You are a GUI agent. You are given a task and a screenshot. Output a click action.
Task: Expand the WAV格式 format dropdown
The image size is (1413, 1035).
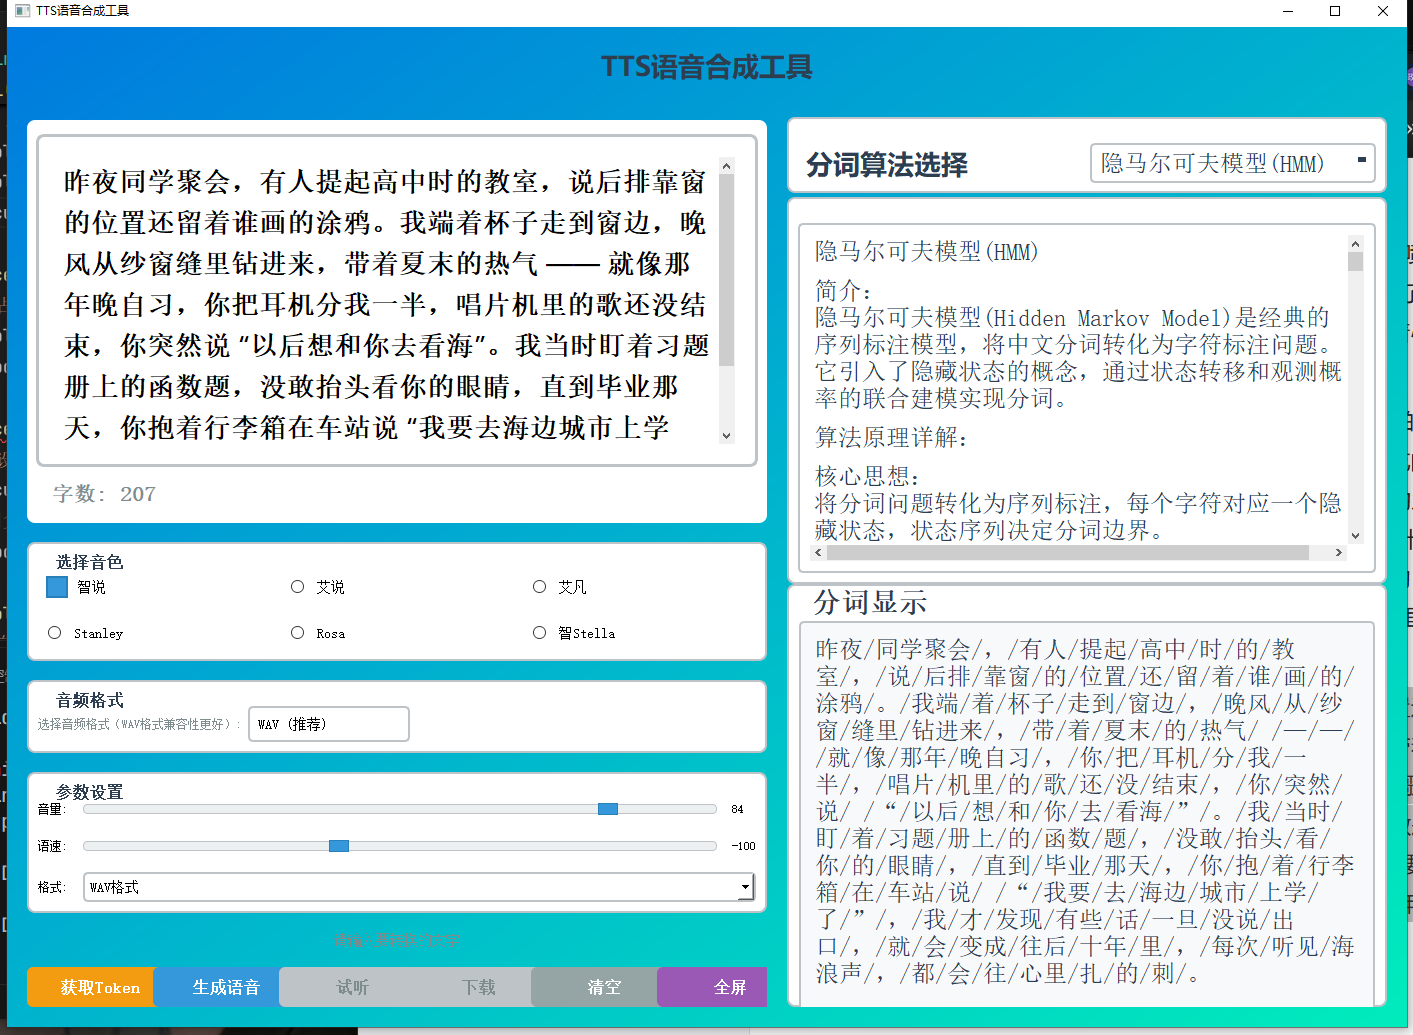click(x=419, y=887)
